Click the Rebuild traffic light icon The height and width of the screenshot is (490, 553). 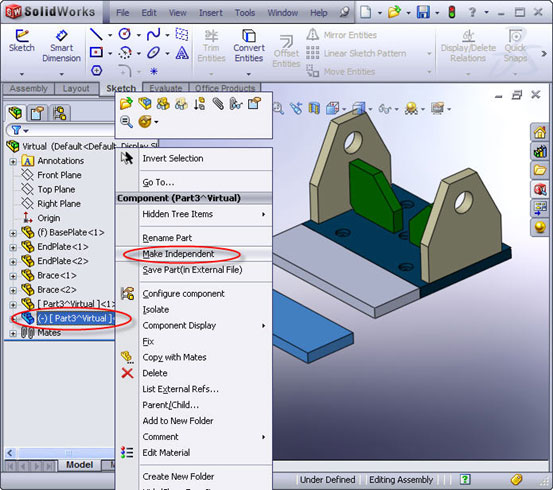click(452, 12)
